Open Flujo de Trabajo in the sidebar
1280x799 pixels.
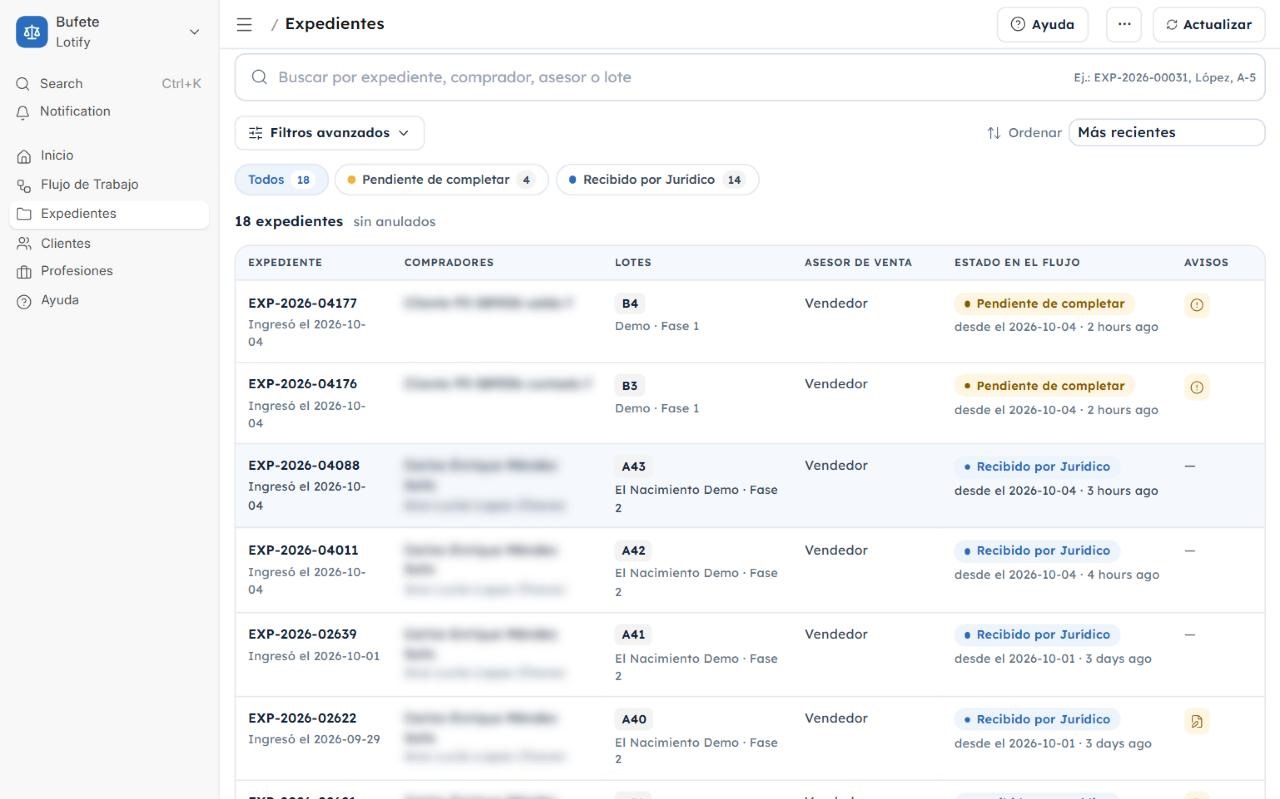[x=109, y=185]
